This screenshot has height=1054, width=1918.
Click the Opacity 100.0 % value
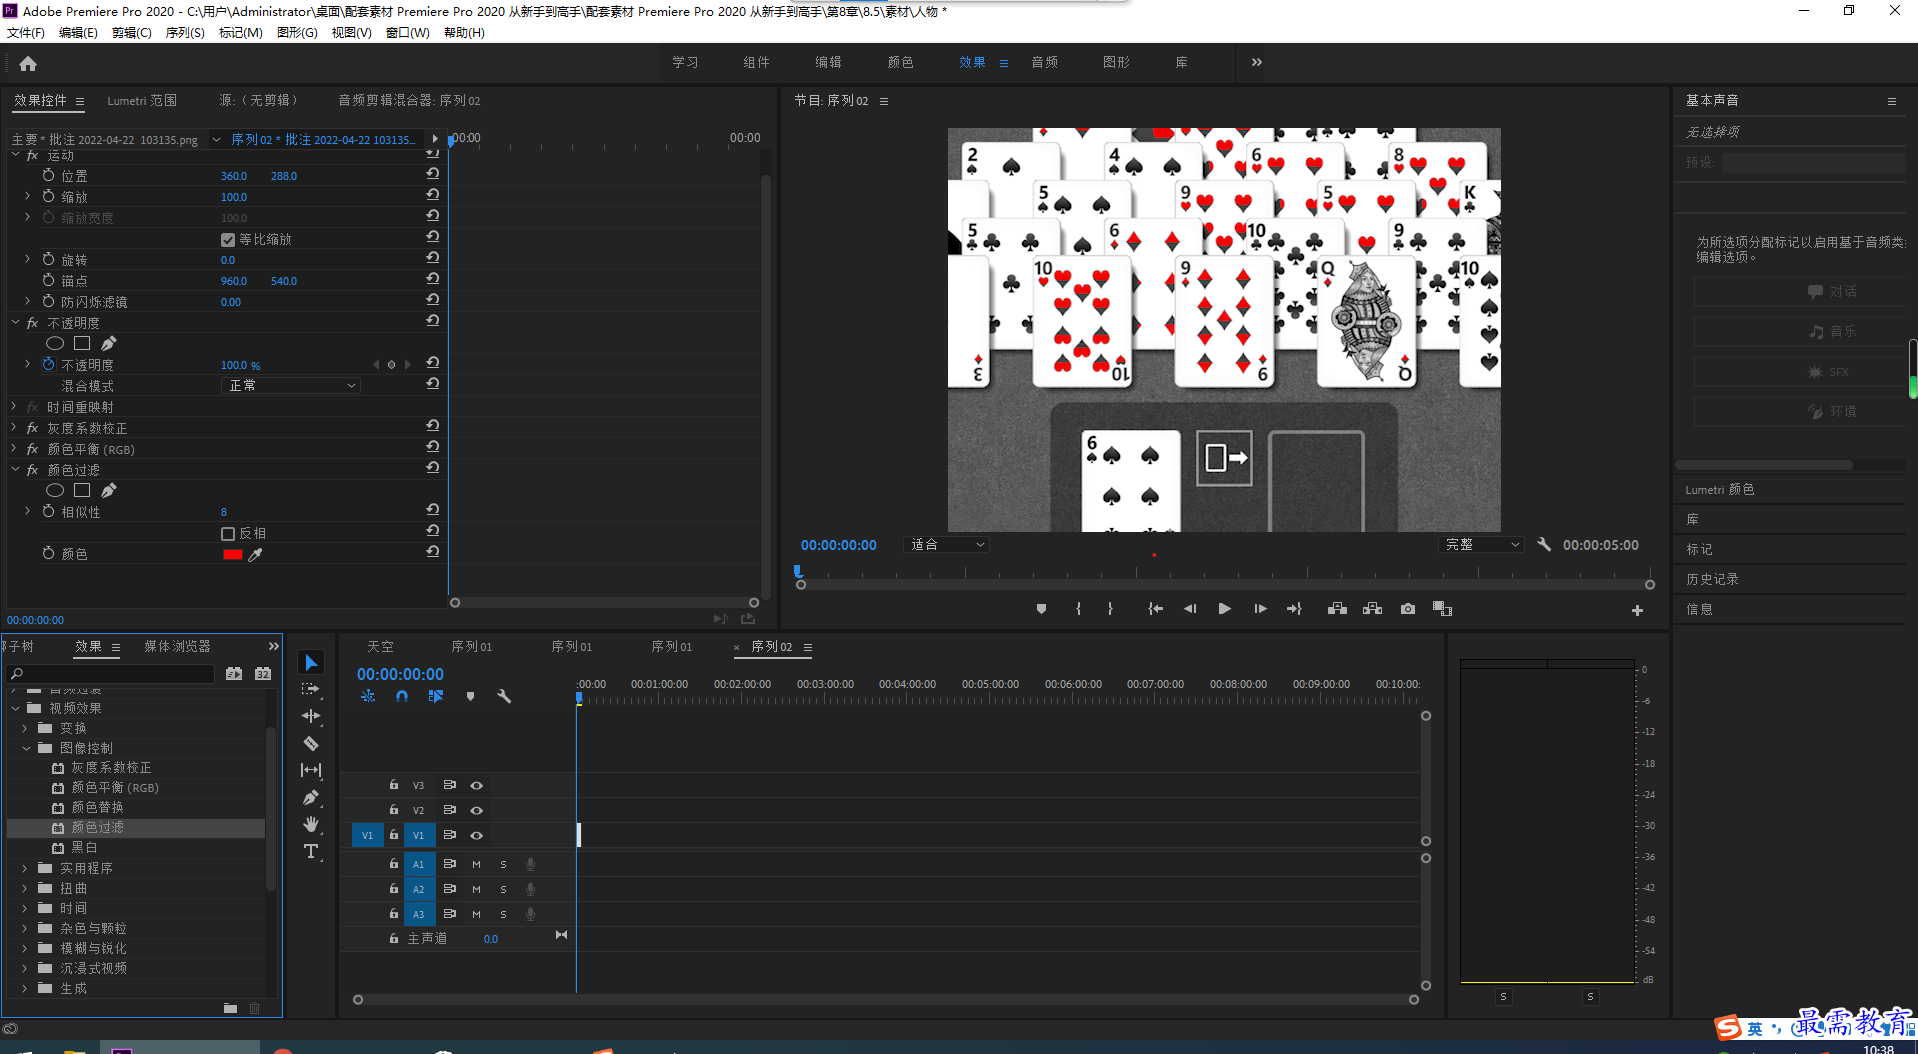pyautogui.click(x=240, y=365)
